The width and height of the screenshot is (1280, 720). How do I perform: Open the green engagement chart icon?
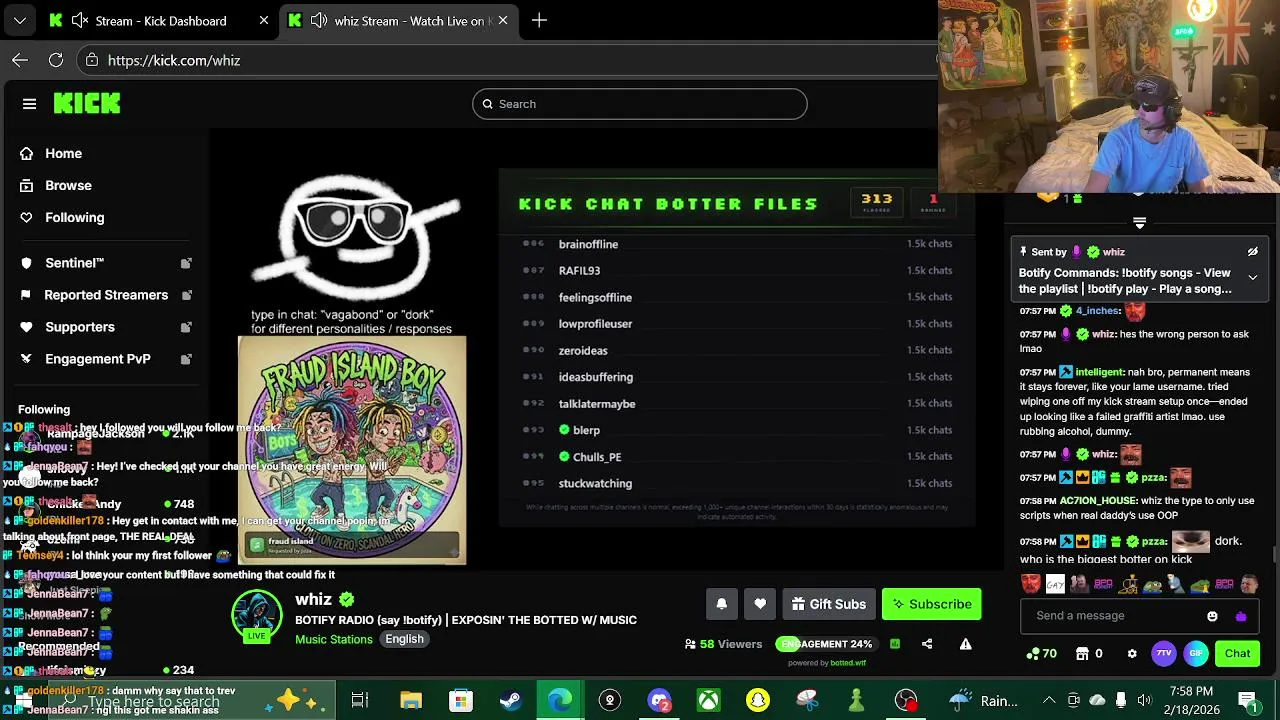point(895,644)
